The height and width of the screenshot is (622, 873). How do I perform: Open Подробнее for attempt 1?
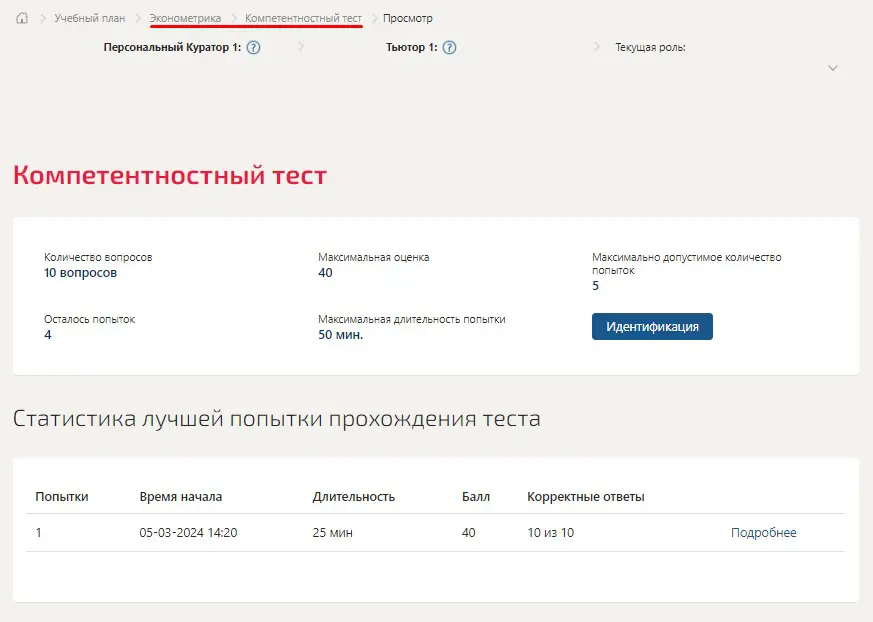(x=763, y=532)
